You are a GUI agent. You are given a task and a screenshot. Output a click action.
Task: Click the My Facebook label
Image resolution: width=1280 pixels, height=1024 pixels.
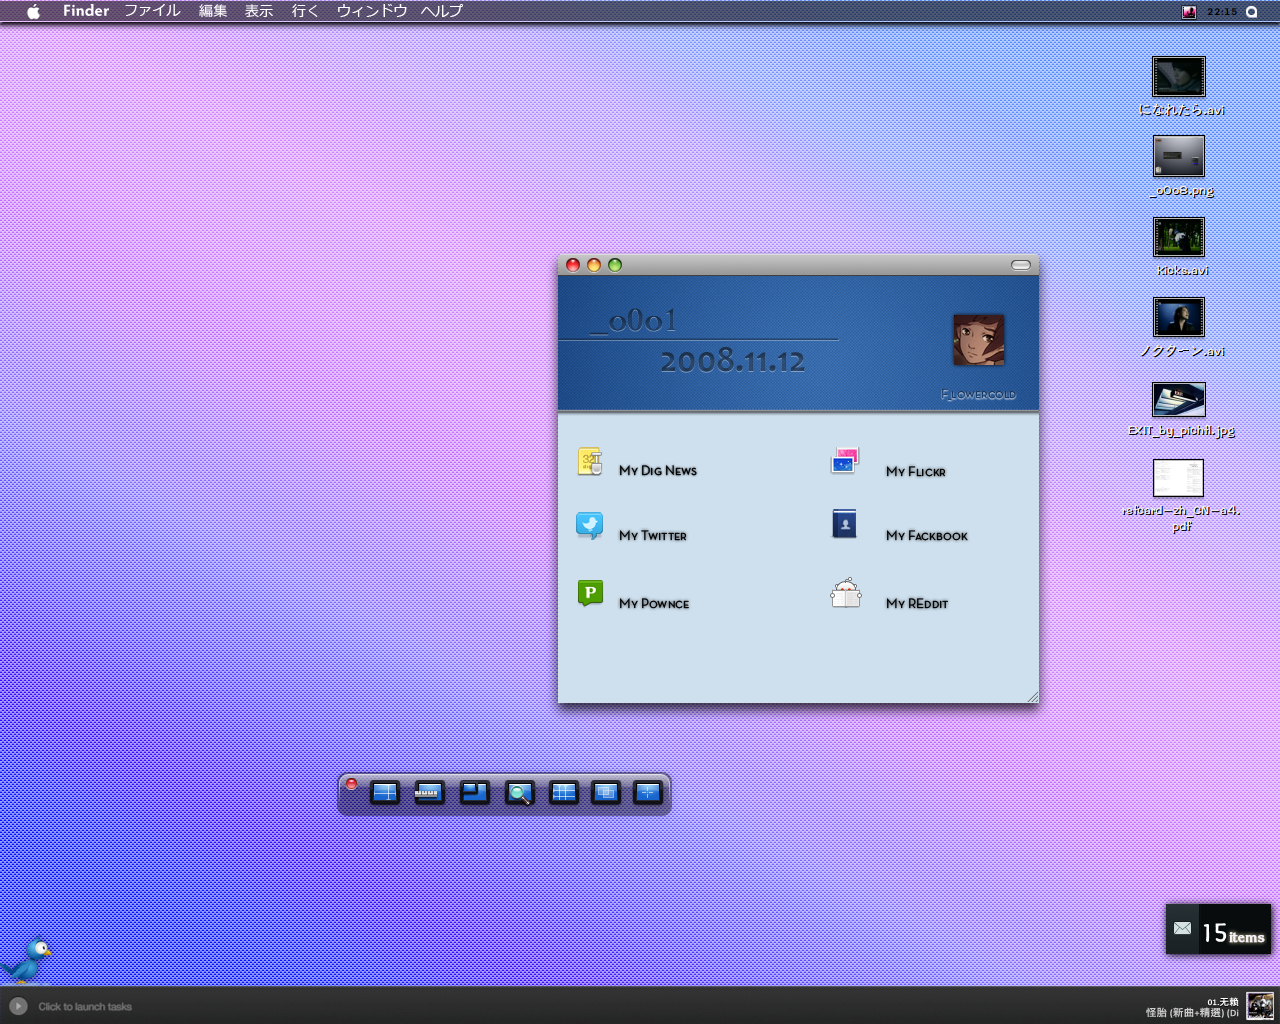(927, 535)
